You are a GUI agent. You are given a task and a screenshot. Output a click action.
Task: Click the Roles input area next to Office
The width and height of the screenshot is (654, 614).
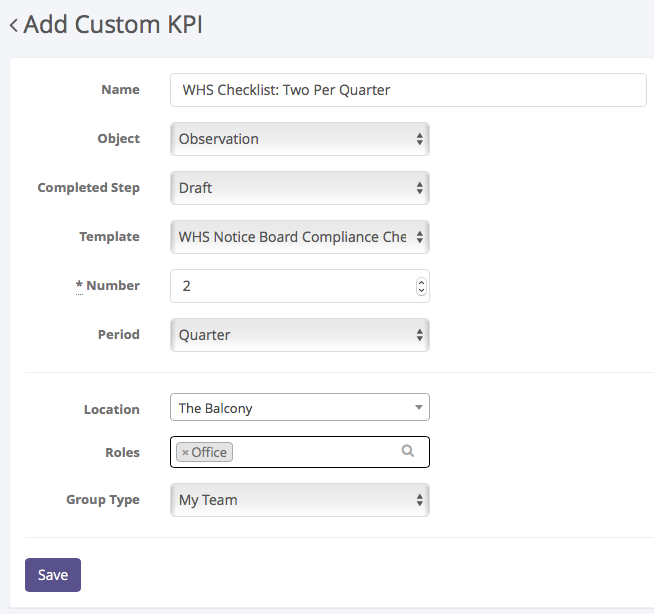[x=315, y=453]
